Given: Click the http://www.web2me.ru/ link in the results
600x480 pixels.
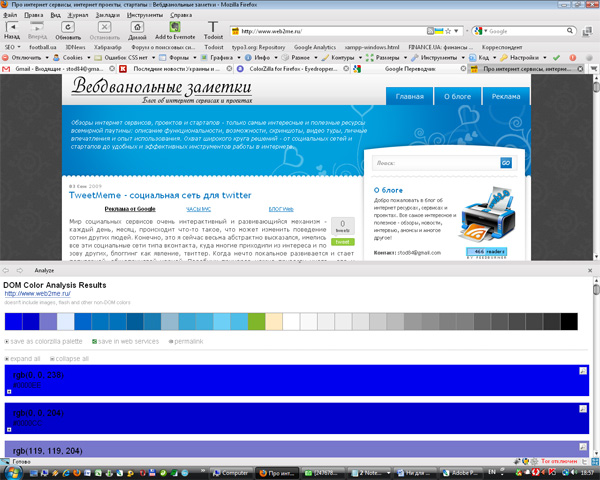Looking at the screenshot, I should point(38,294).
